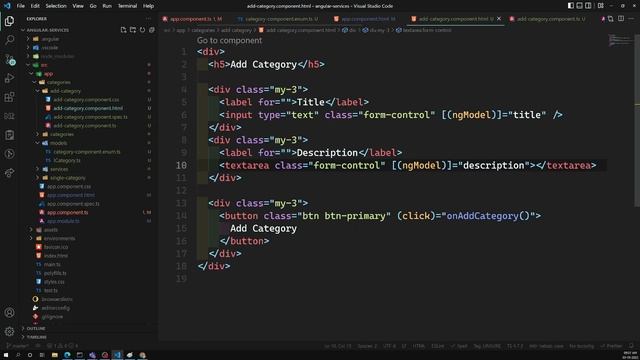
Task: Click New Folder icon in Explorer header
Action: (133, 30)
